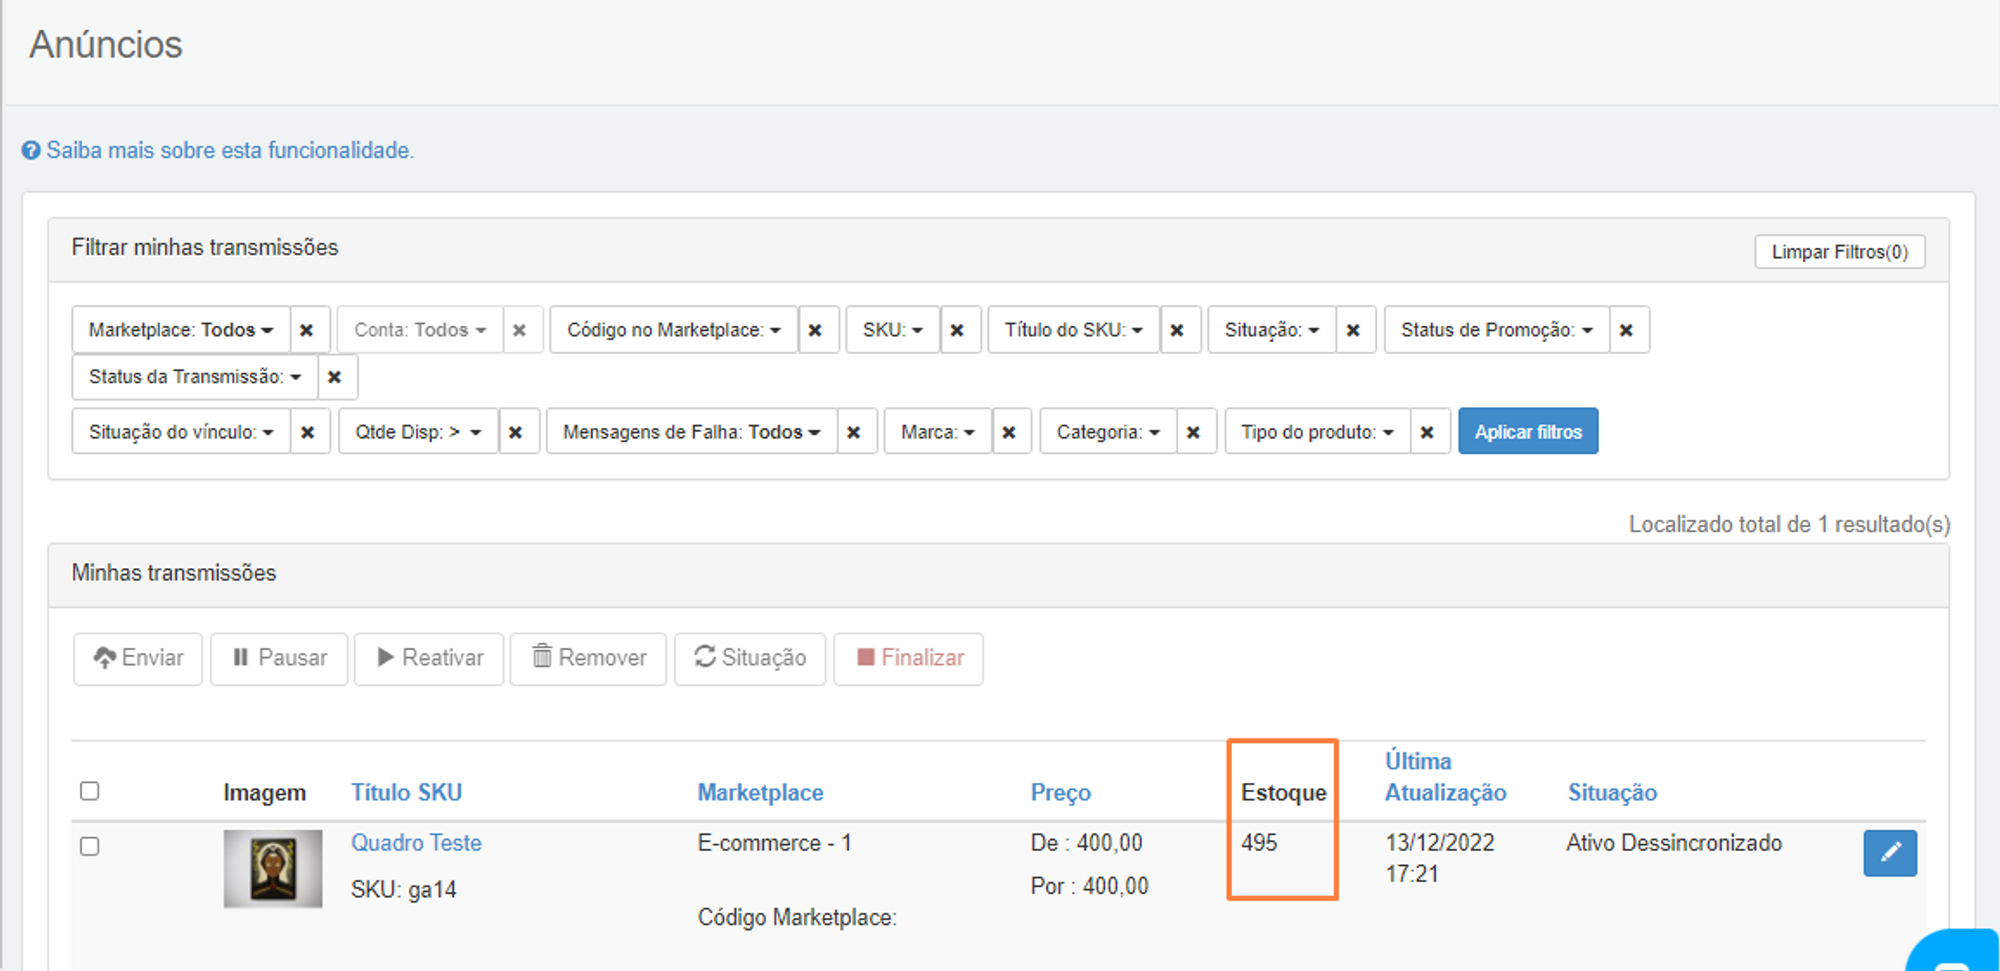The image size is (2000, 971).
Task: Expand the SKU filter dropdown
Action: (893, 330)
